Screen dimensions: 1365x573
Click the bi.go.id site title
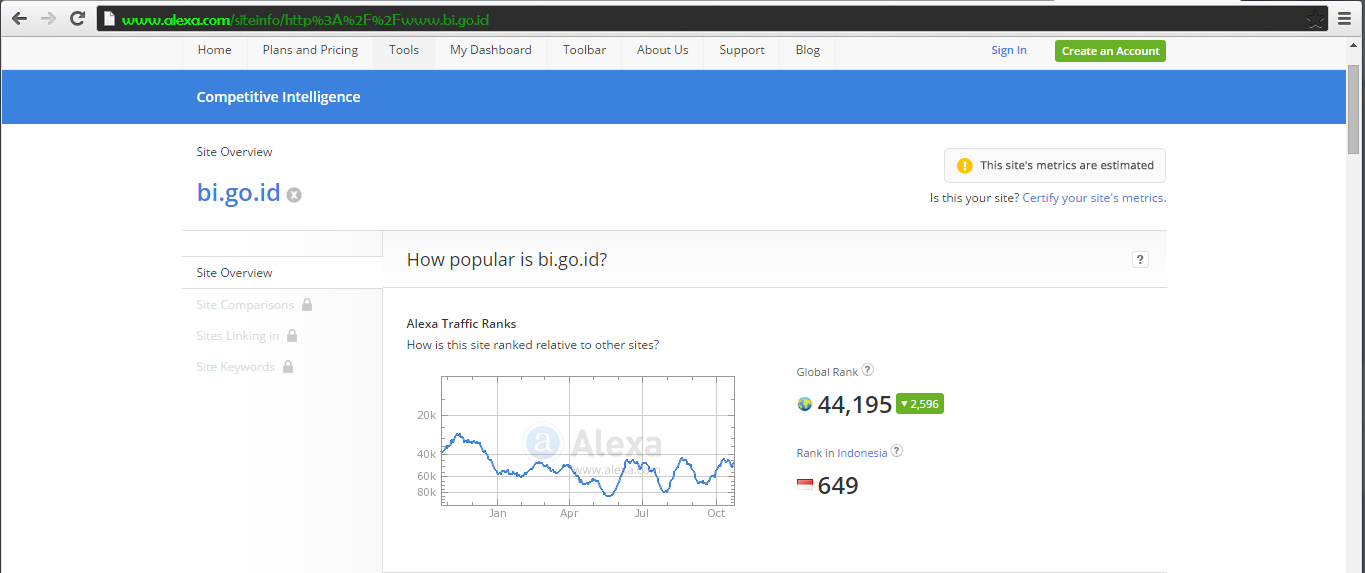[x=238, y=192]
